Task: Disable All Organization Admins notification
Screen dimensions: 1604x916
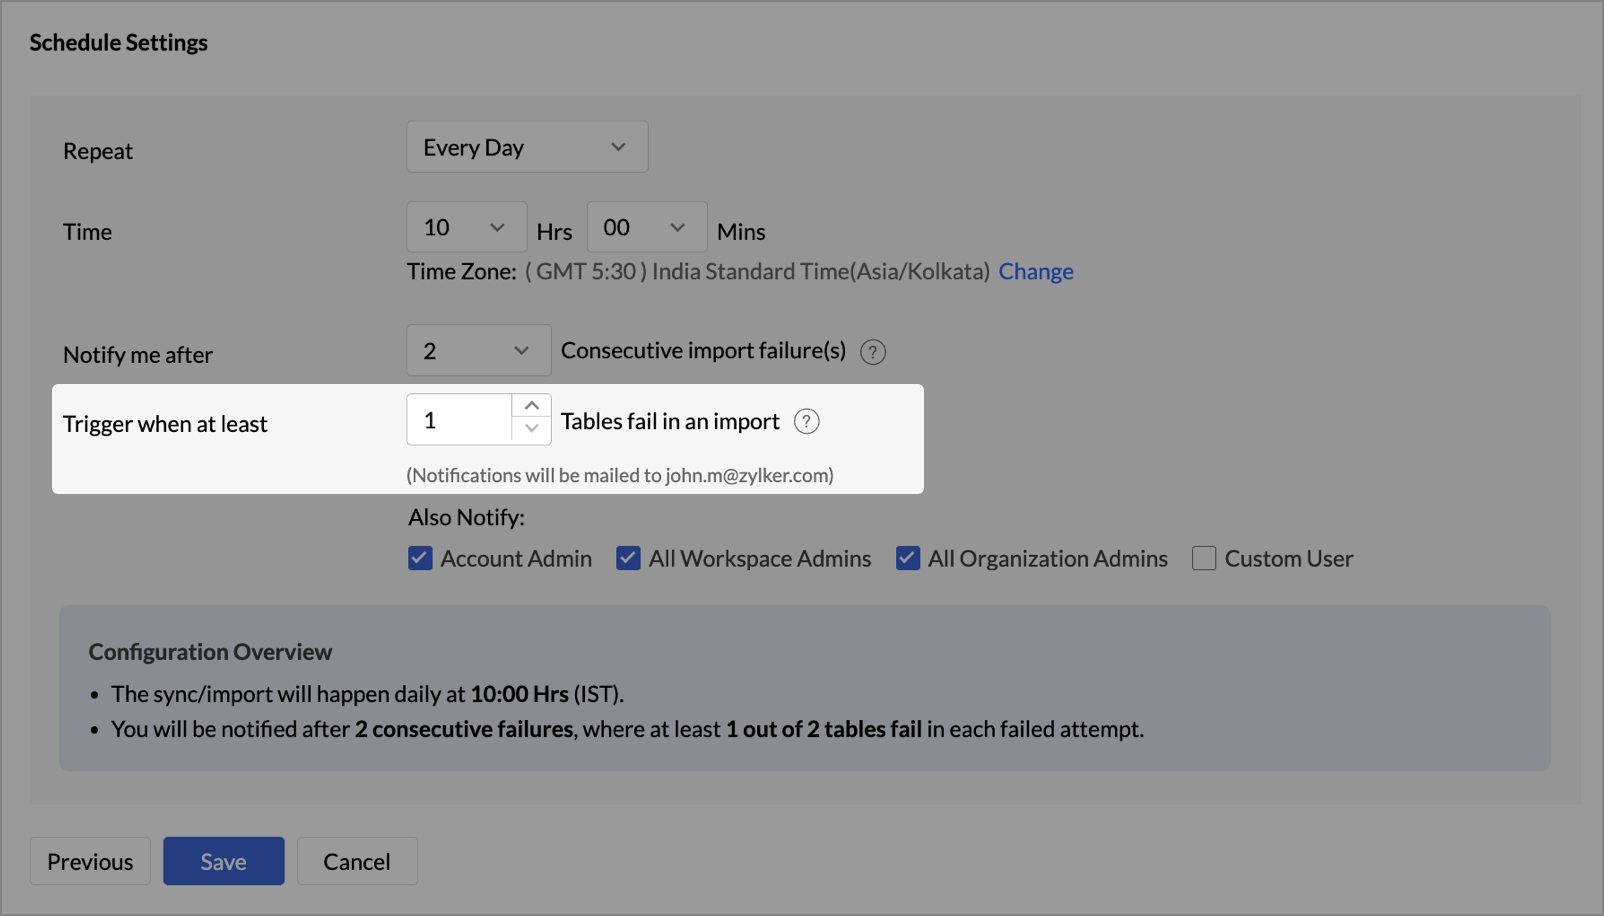Action: [908, 558]
